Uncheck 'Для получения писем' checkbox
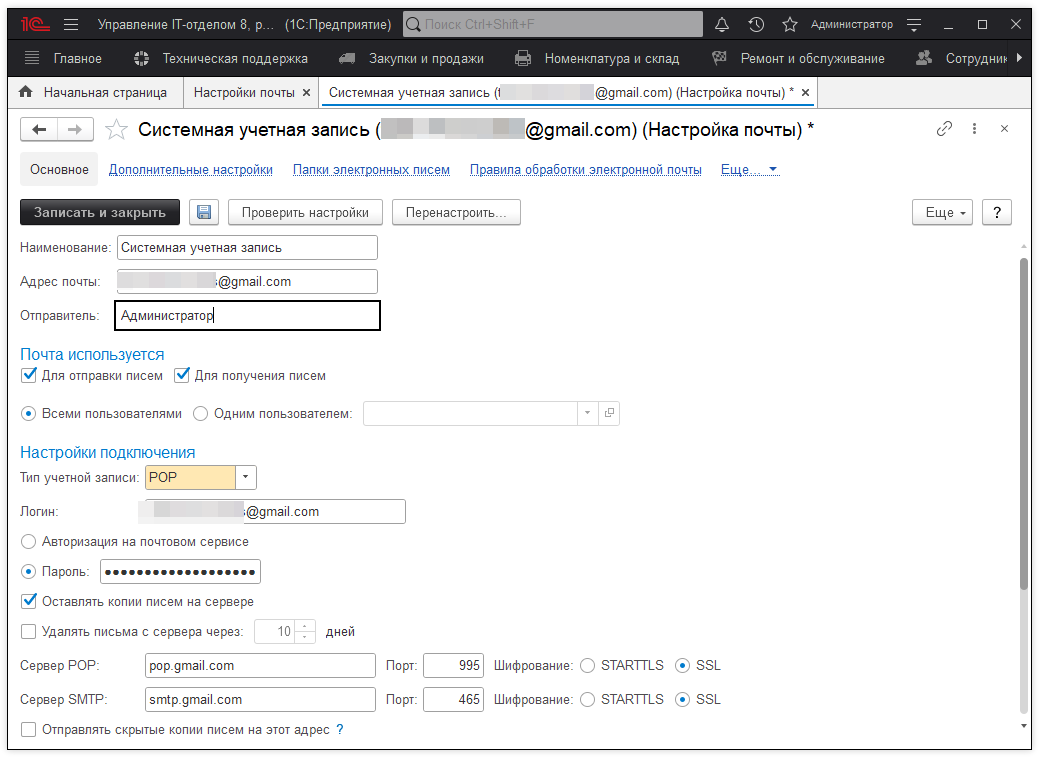The width and height of the screenshot is (1039, 757). click(x=182, y=376)
